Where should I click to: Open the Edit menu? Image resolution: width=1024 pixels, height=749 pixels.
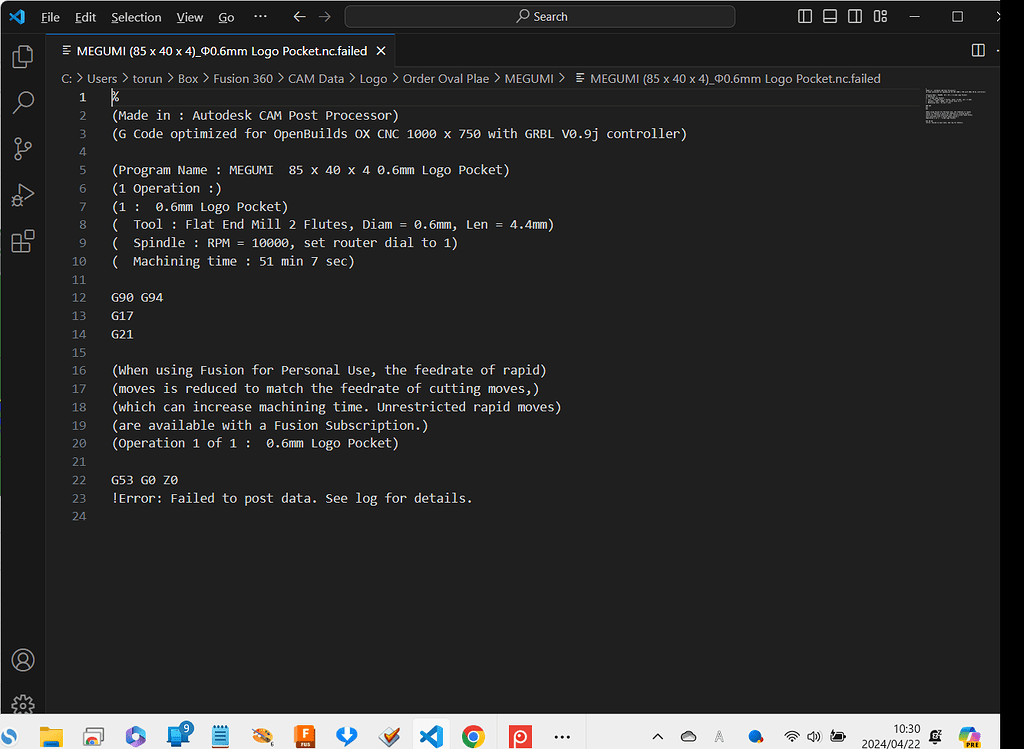86,17
